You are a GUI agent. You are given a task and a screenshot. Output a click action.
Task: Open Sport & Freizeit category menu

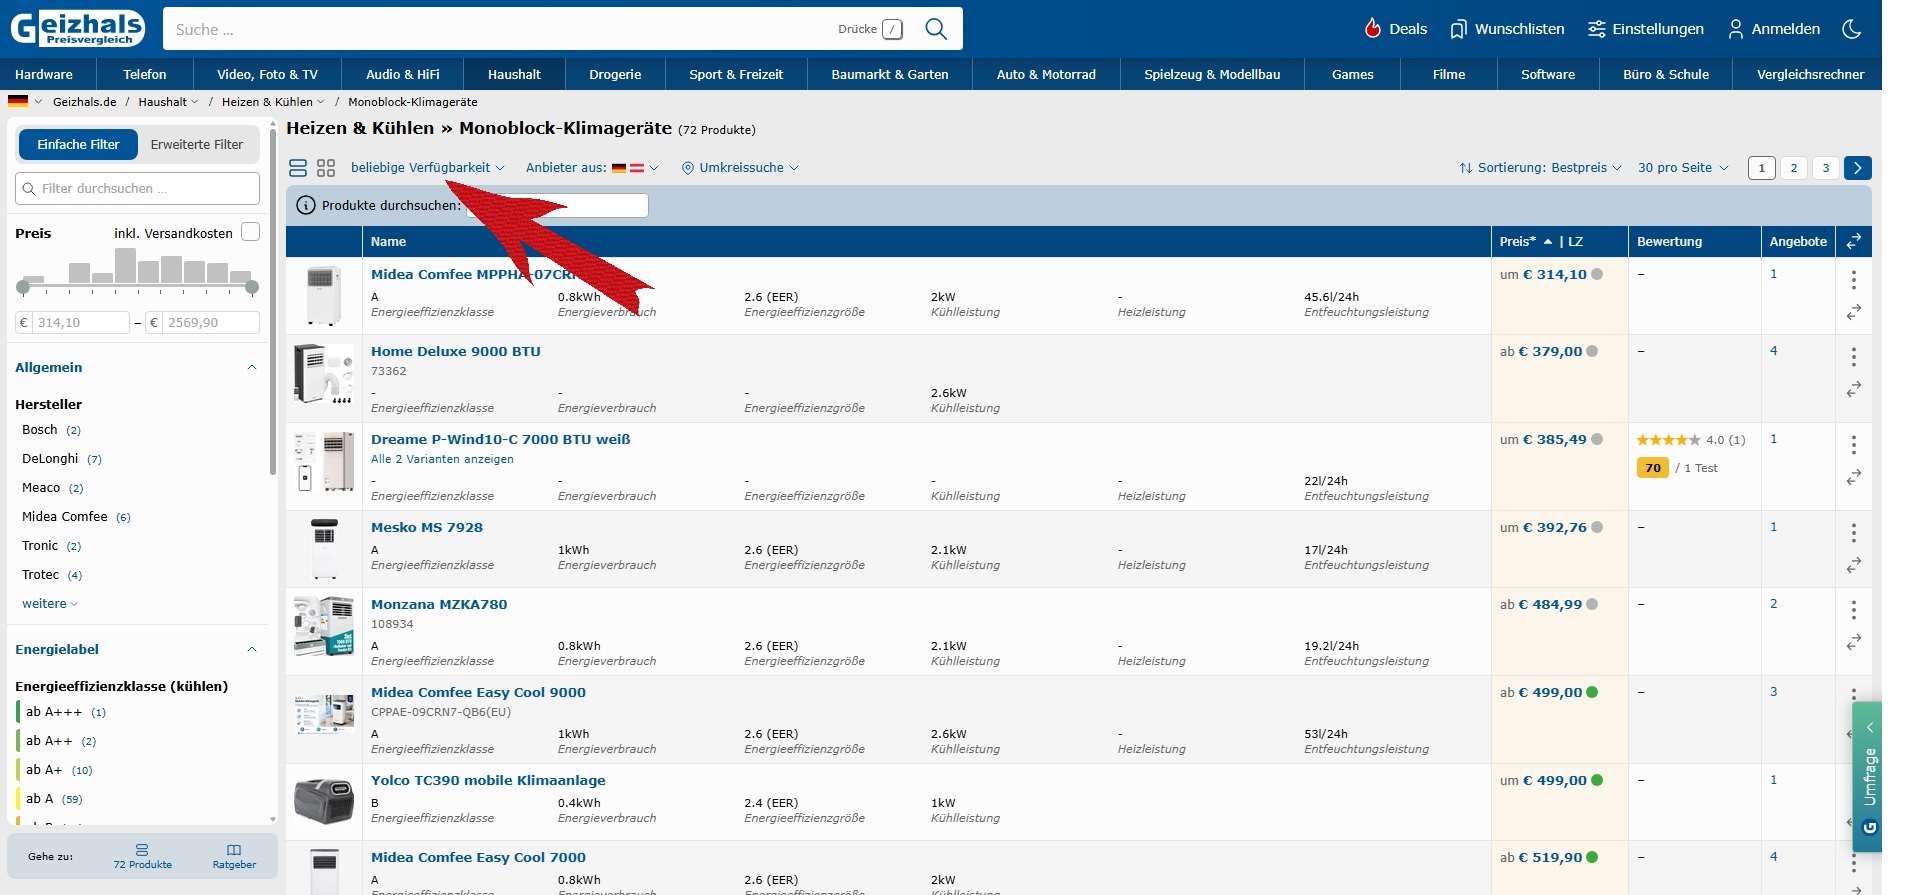(736, 74)
